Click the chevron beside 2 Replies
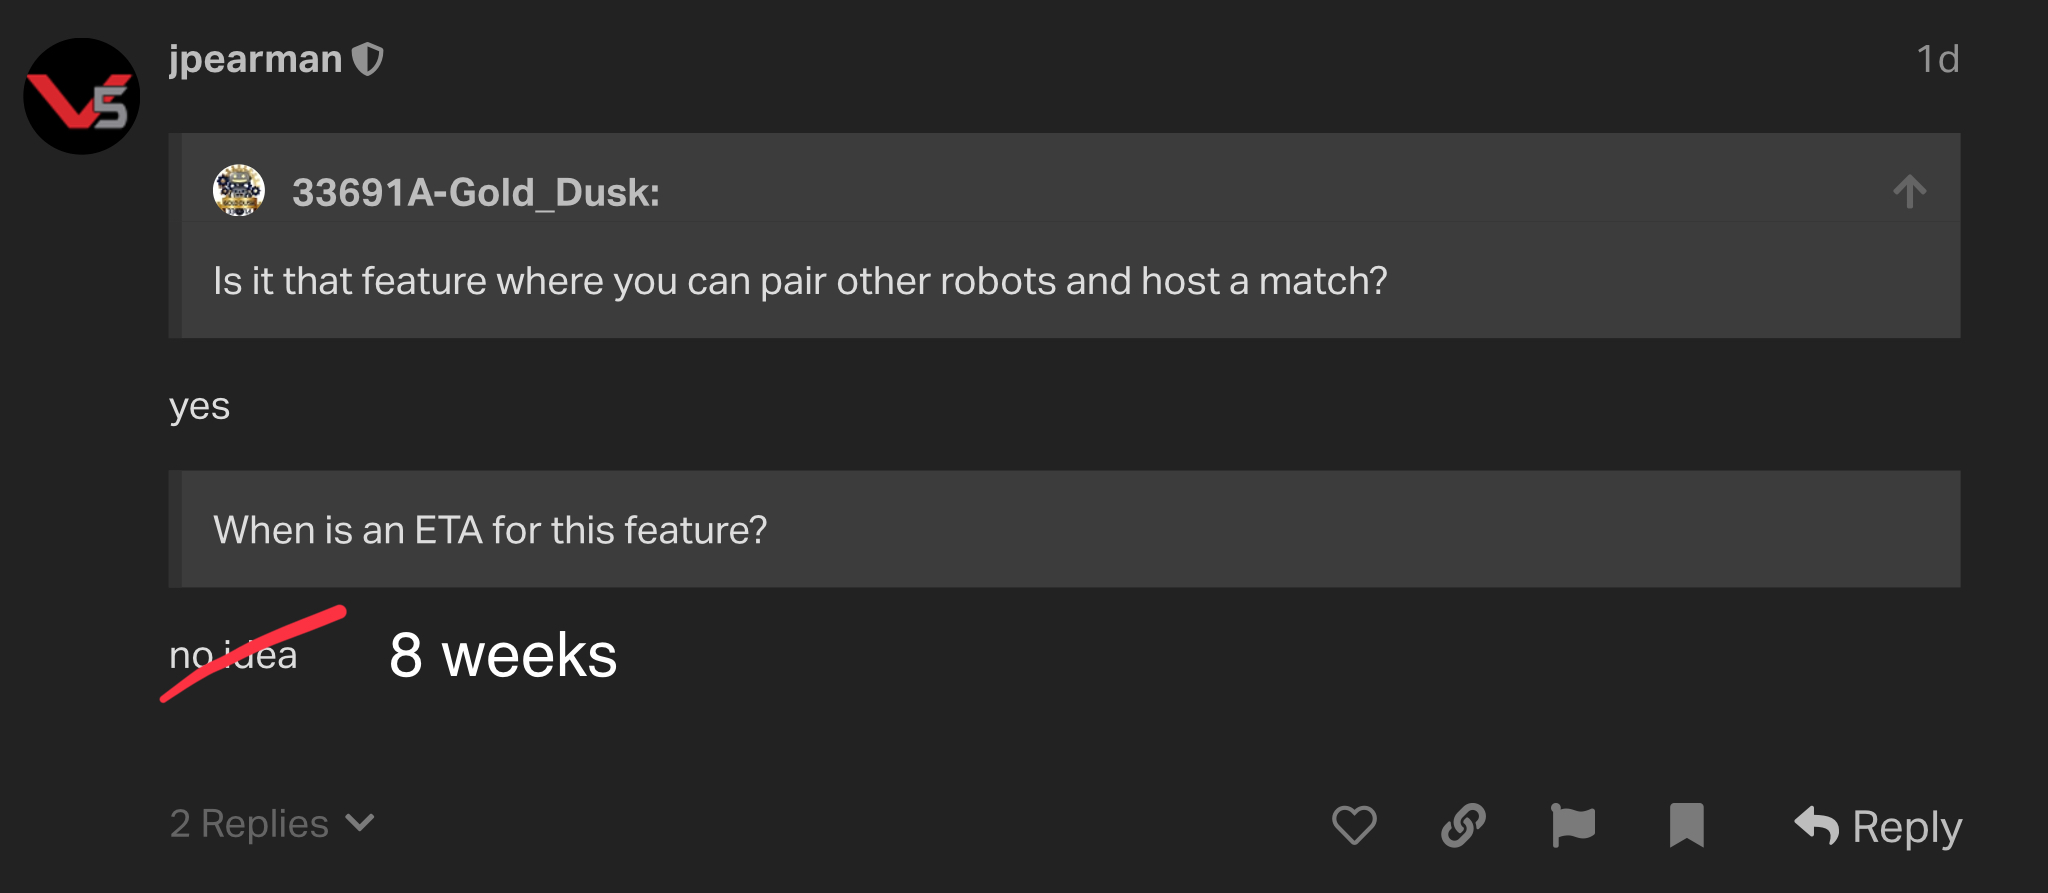2048x893 pixels. [360, 823]
